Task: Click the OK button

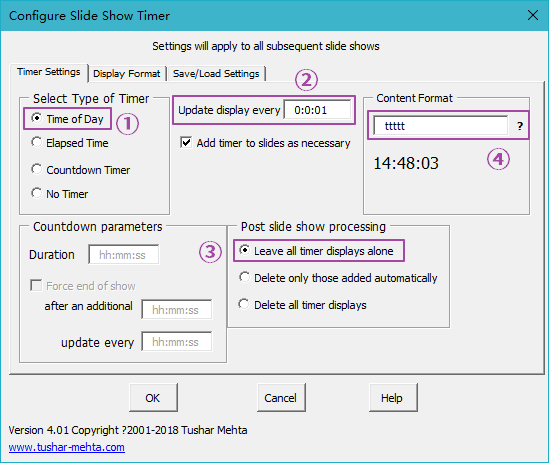Action: pyautogui.click(x=153, y=398)
